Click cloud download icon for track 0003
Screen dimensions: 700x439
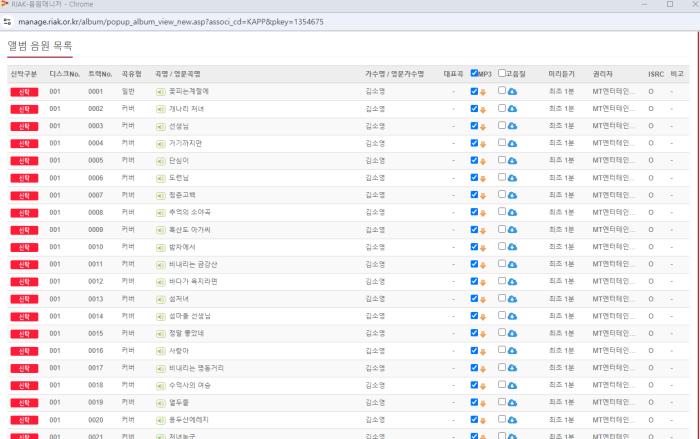pyautogui.click(x=512, y=126)
